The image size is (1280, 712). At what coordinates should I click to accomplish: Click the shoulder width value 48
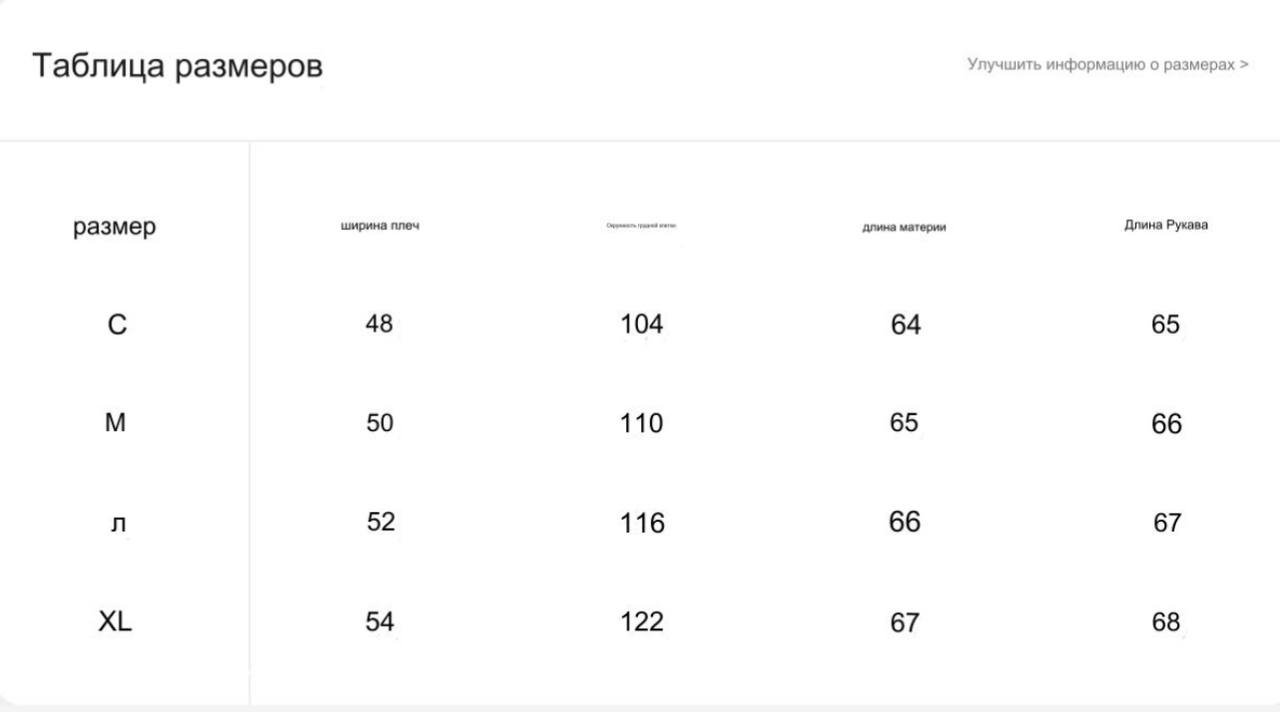click(379, 323)
